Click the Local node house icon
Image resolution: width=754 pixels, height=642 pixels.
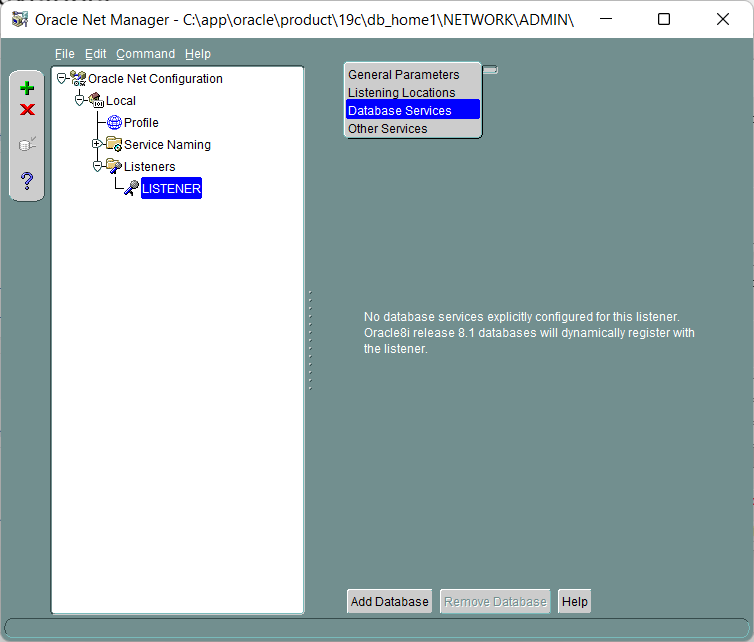(96, 100)
